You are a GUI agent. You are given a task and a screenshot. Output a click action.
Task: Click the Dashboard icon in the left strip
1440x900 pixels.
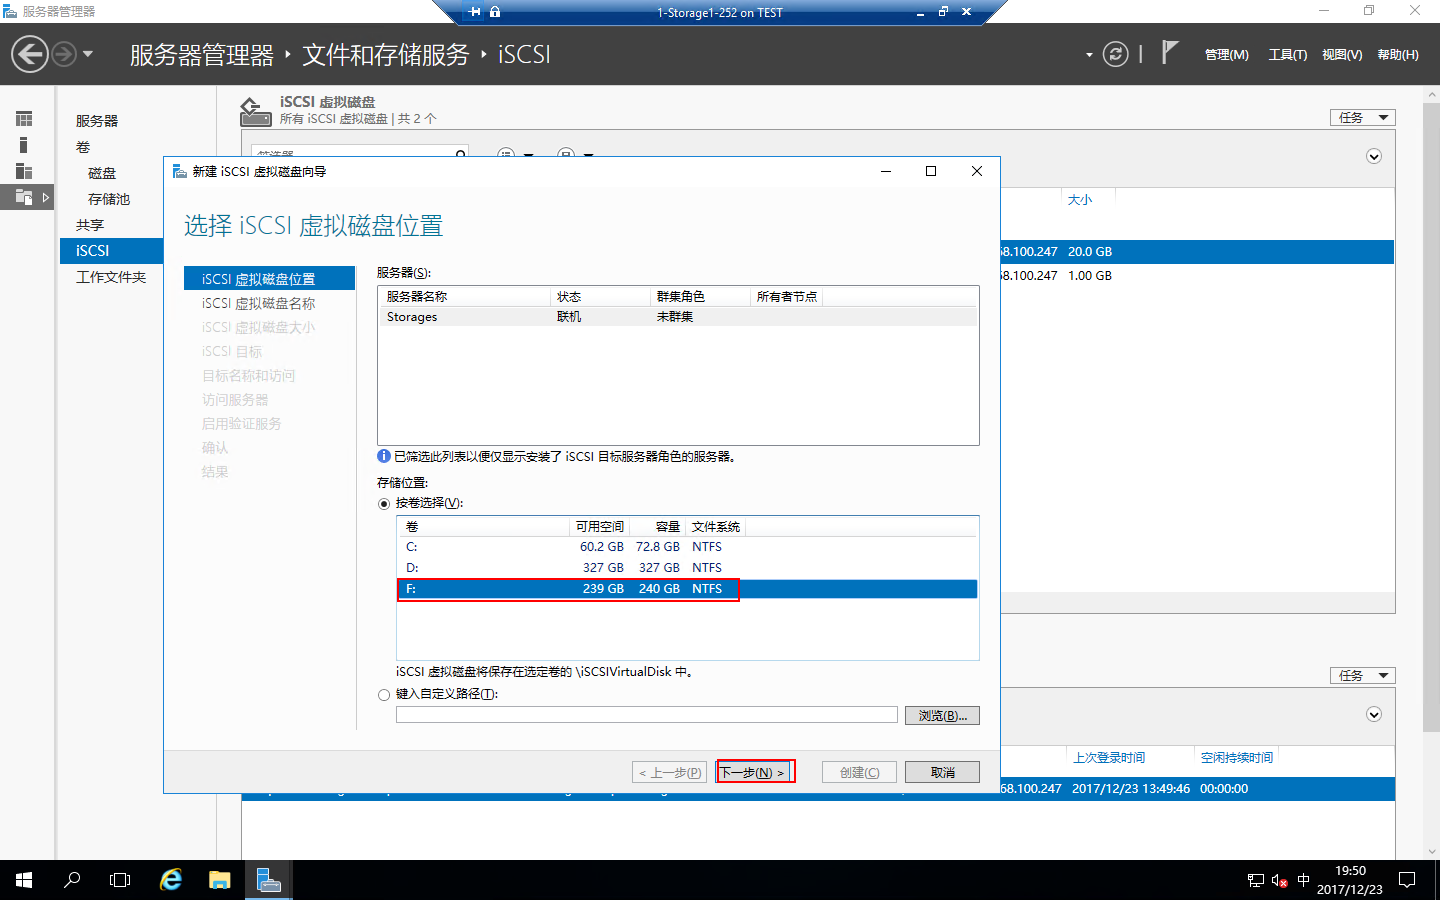(24, 119)
